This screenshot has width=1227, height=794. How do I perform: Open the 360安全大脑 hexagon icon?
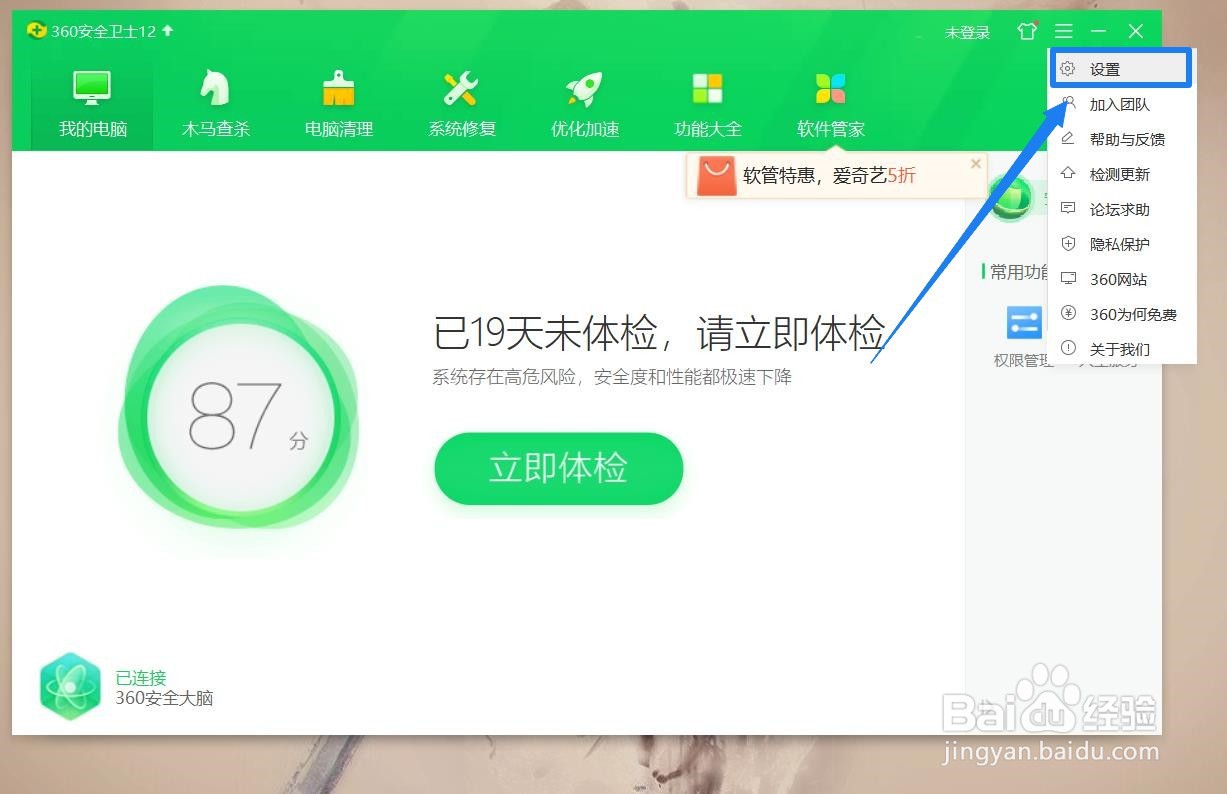coord(70,686)
